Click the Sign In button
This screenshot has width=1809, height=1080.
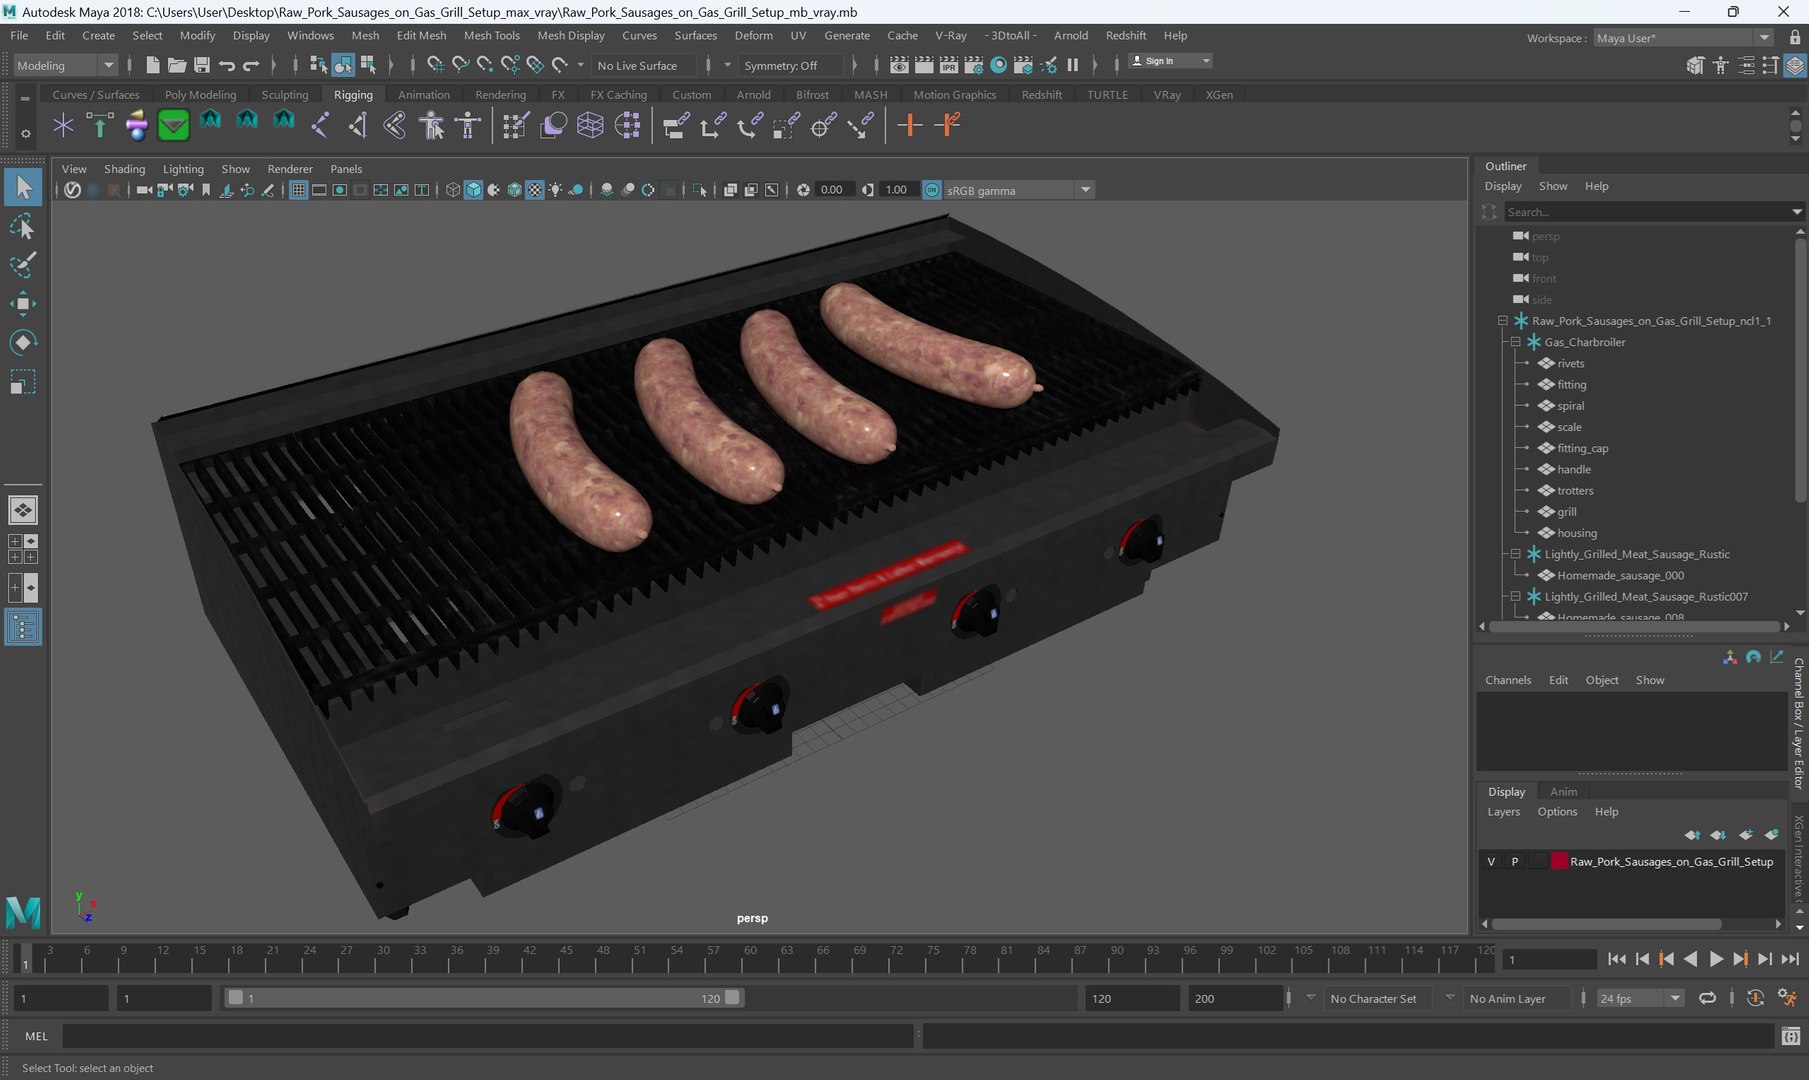point(1170,61)
